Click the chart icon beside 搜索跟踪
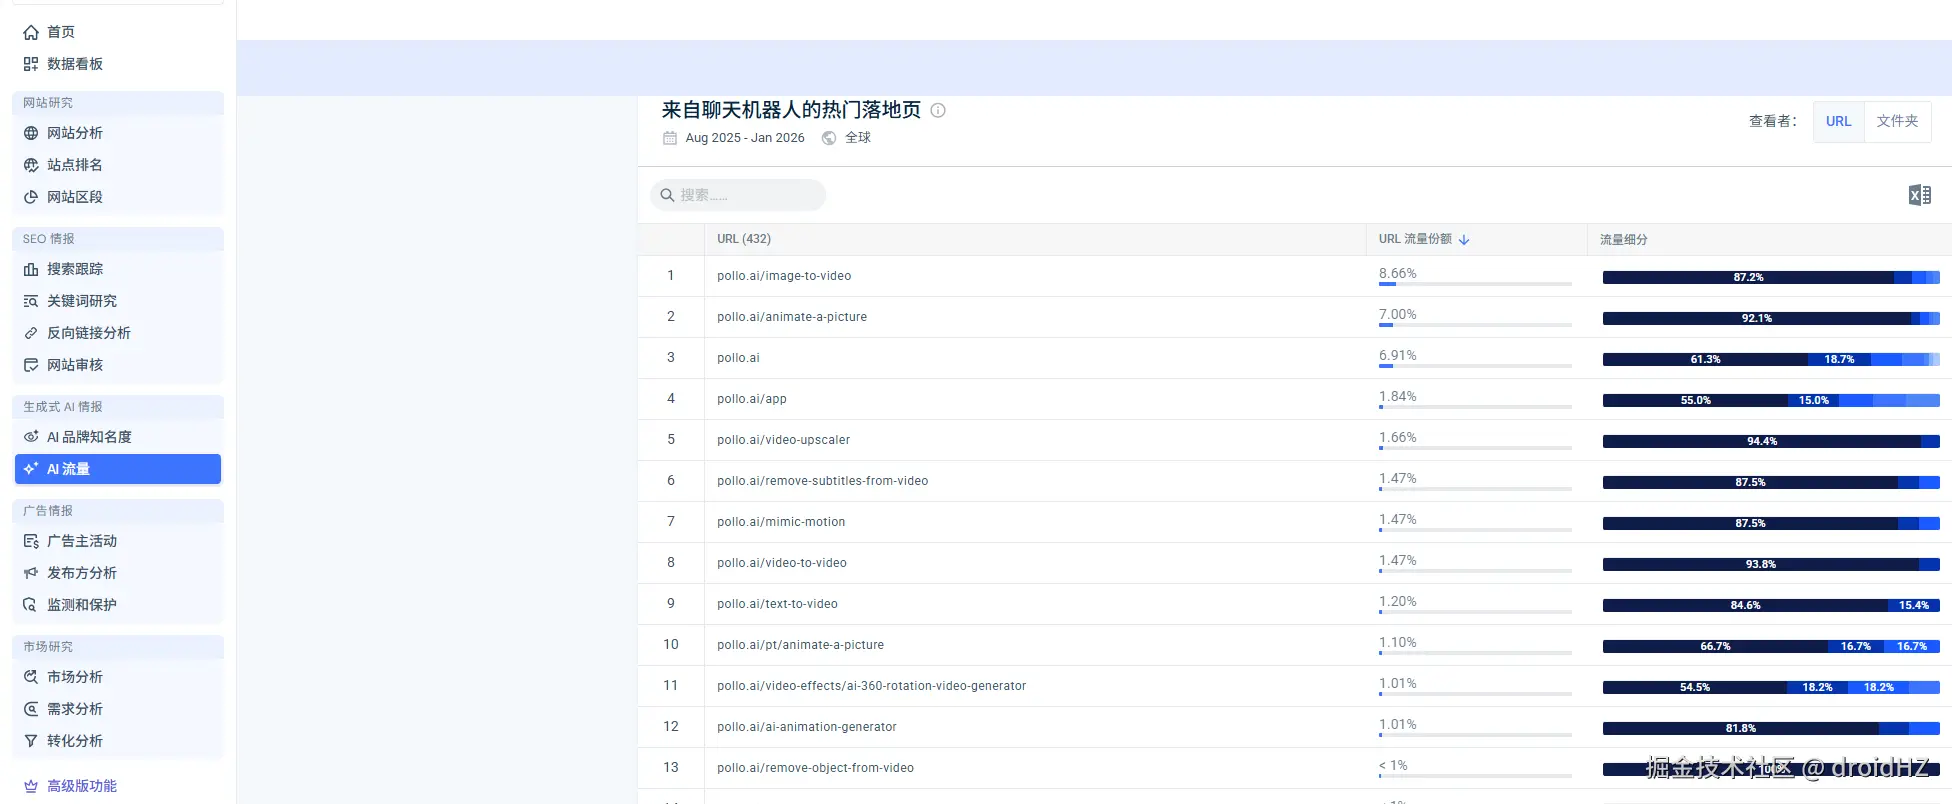 (31, 269)
